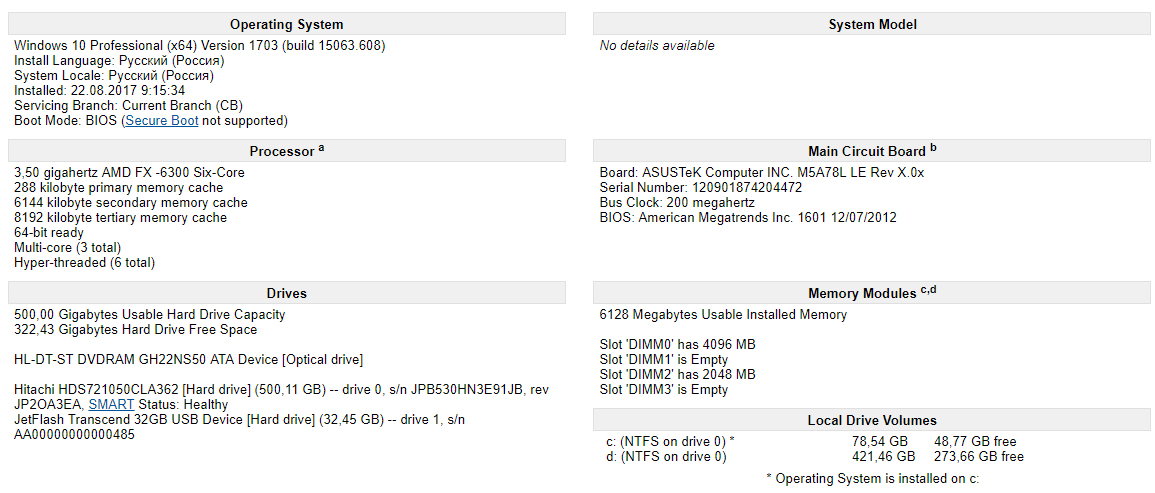This screenshot has height=493, width=1155.
Task: Click the Windows 10 Professional version line
Action: point(200,46)
